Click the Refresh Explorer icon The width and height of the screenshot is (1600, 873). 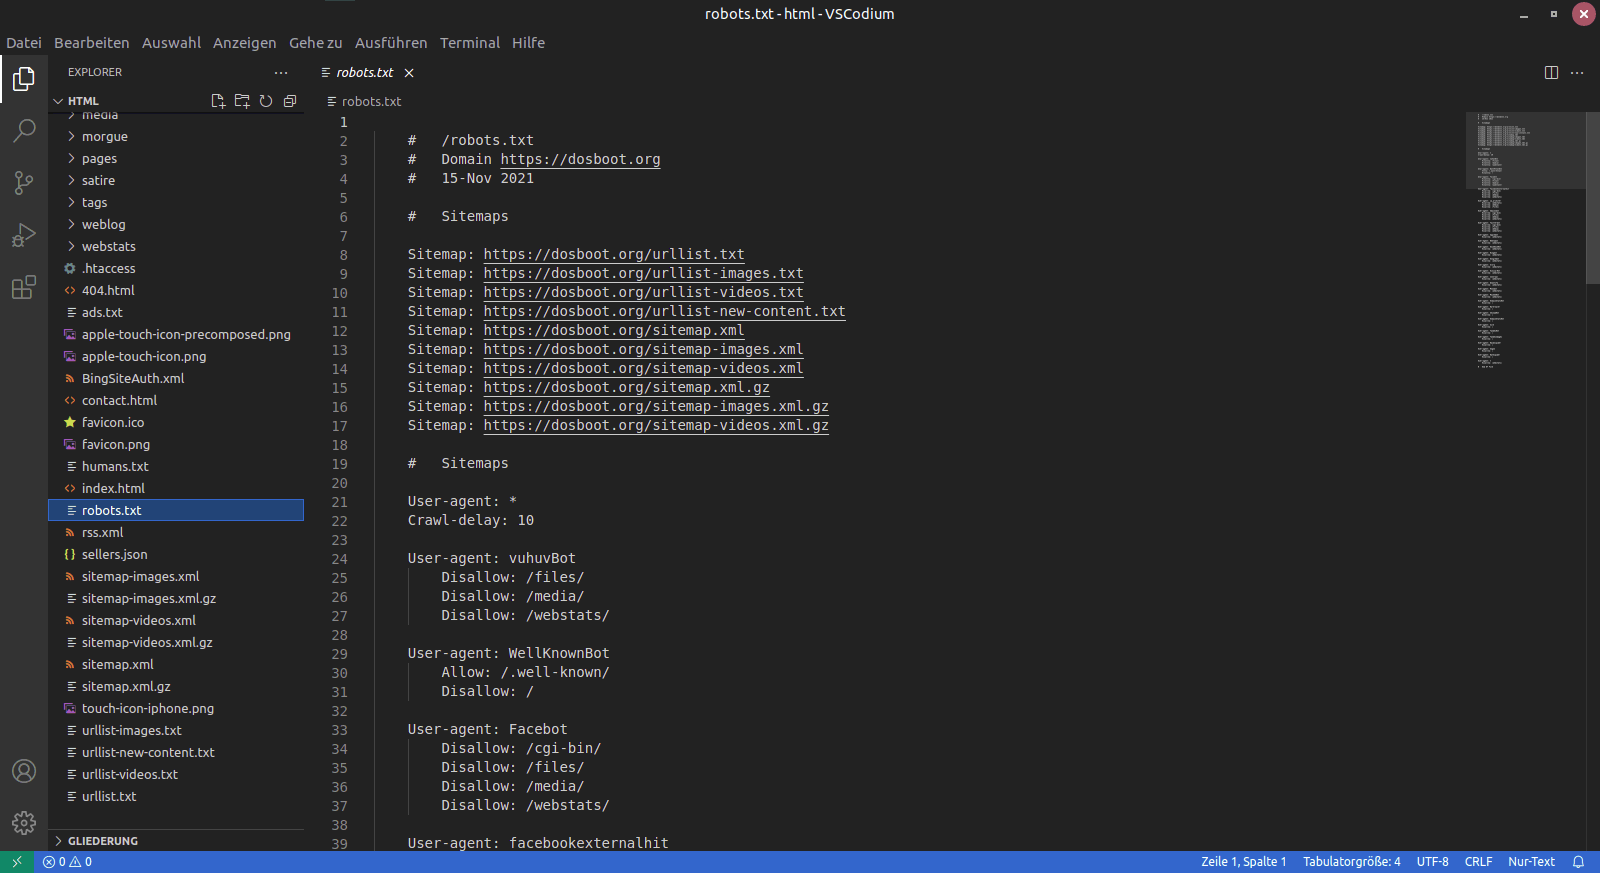point(266,101)
